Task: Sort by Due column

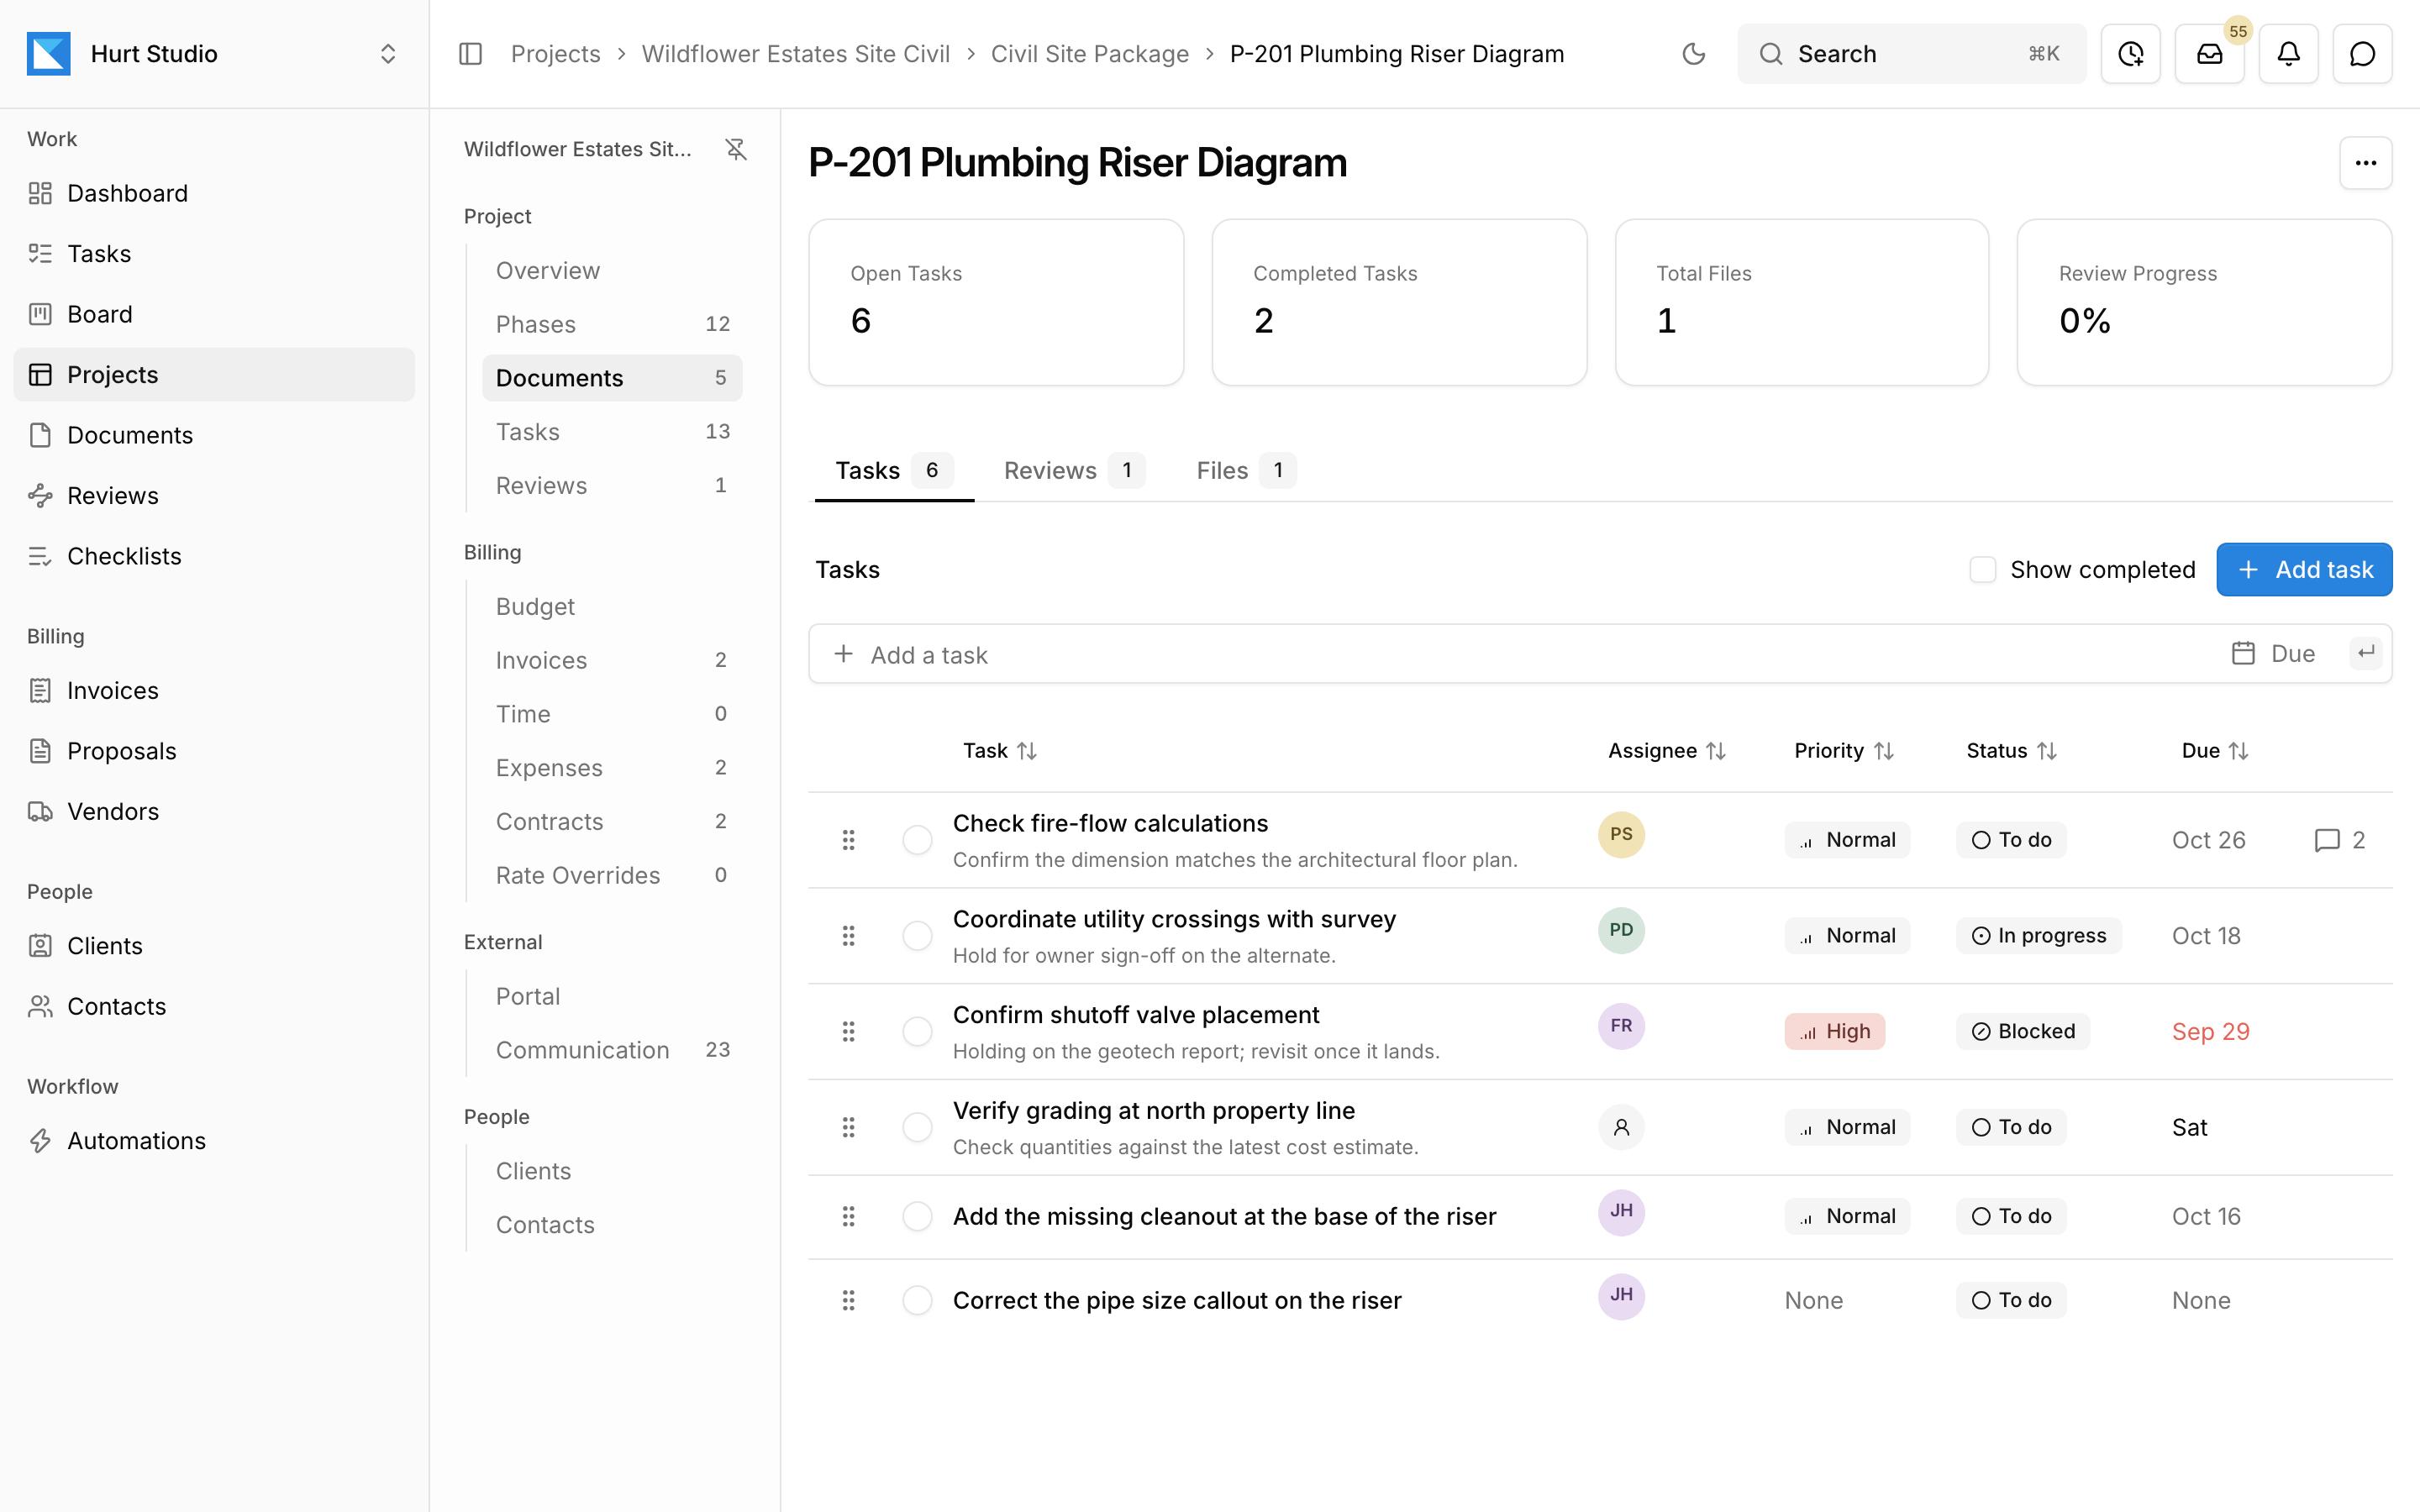Action: click(2214, 751)
